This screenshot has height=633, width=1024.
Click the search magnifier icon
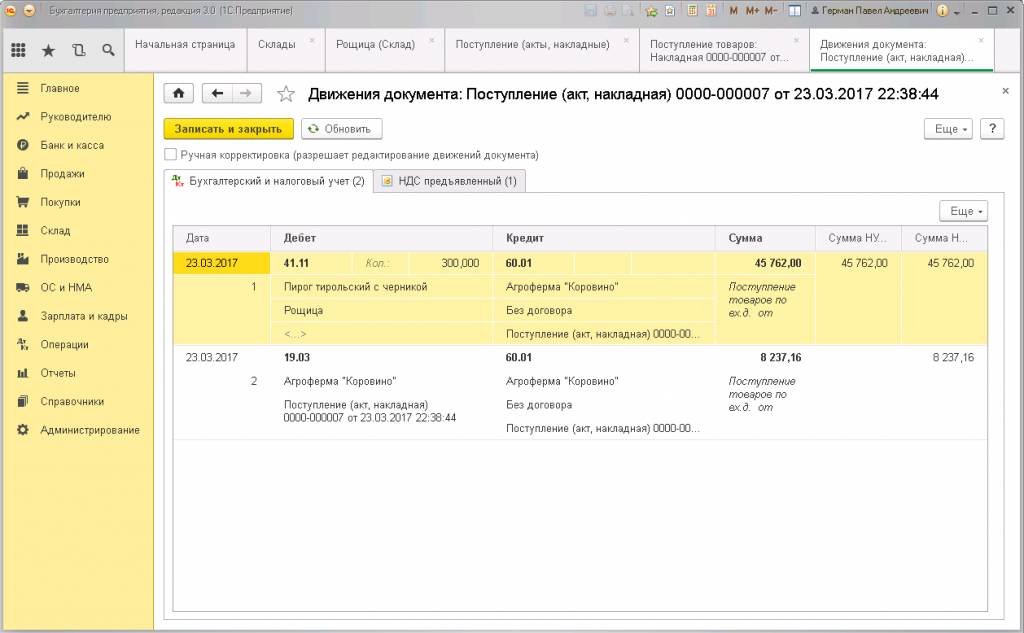(x=108, y=50)
